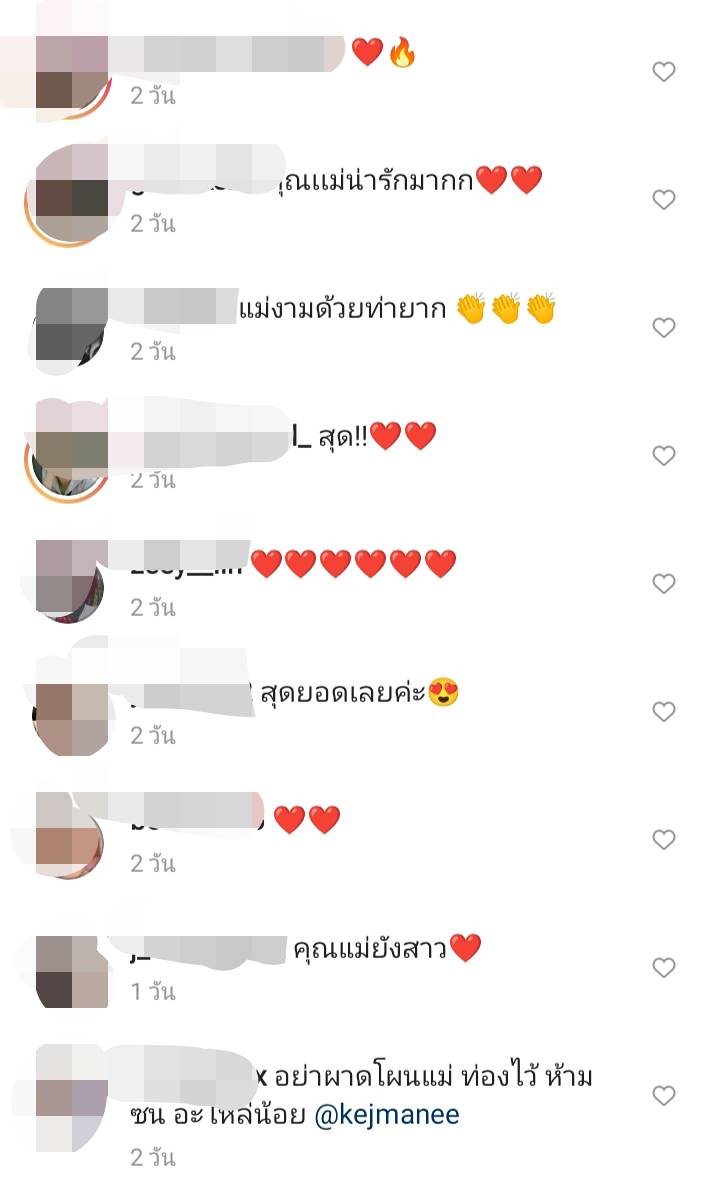Tap heart beside 'แม่งามด้วยท่ายาก' comment
The height and width of the screenshot is (1184, 720).
tap(663, 328)
